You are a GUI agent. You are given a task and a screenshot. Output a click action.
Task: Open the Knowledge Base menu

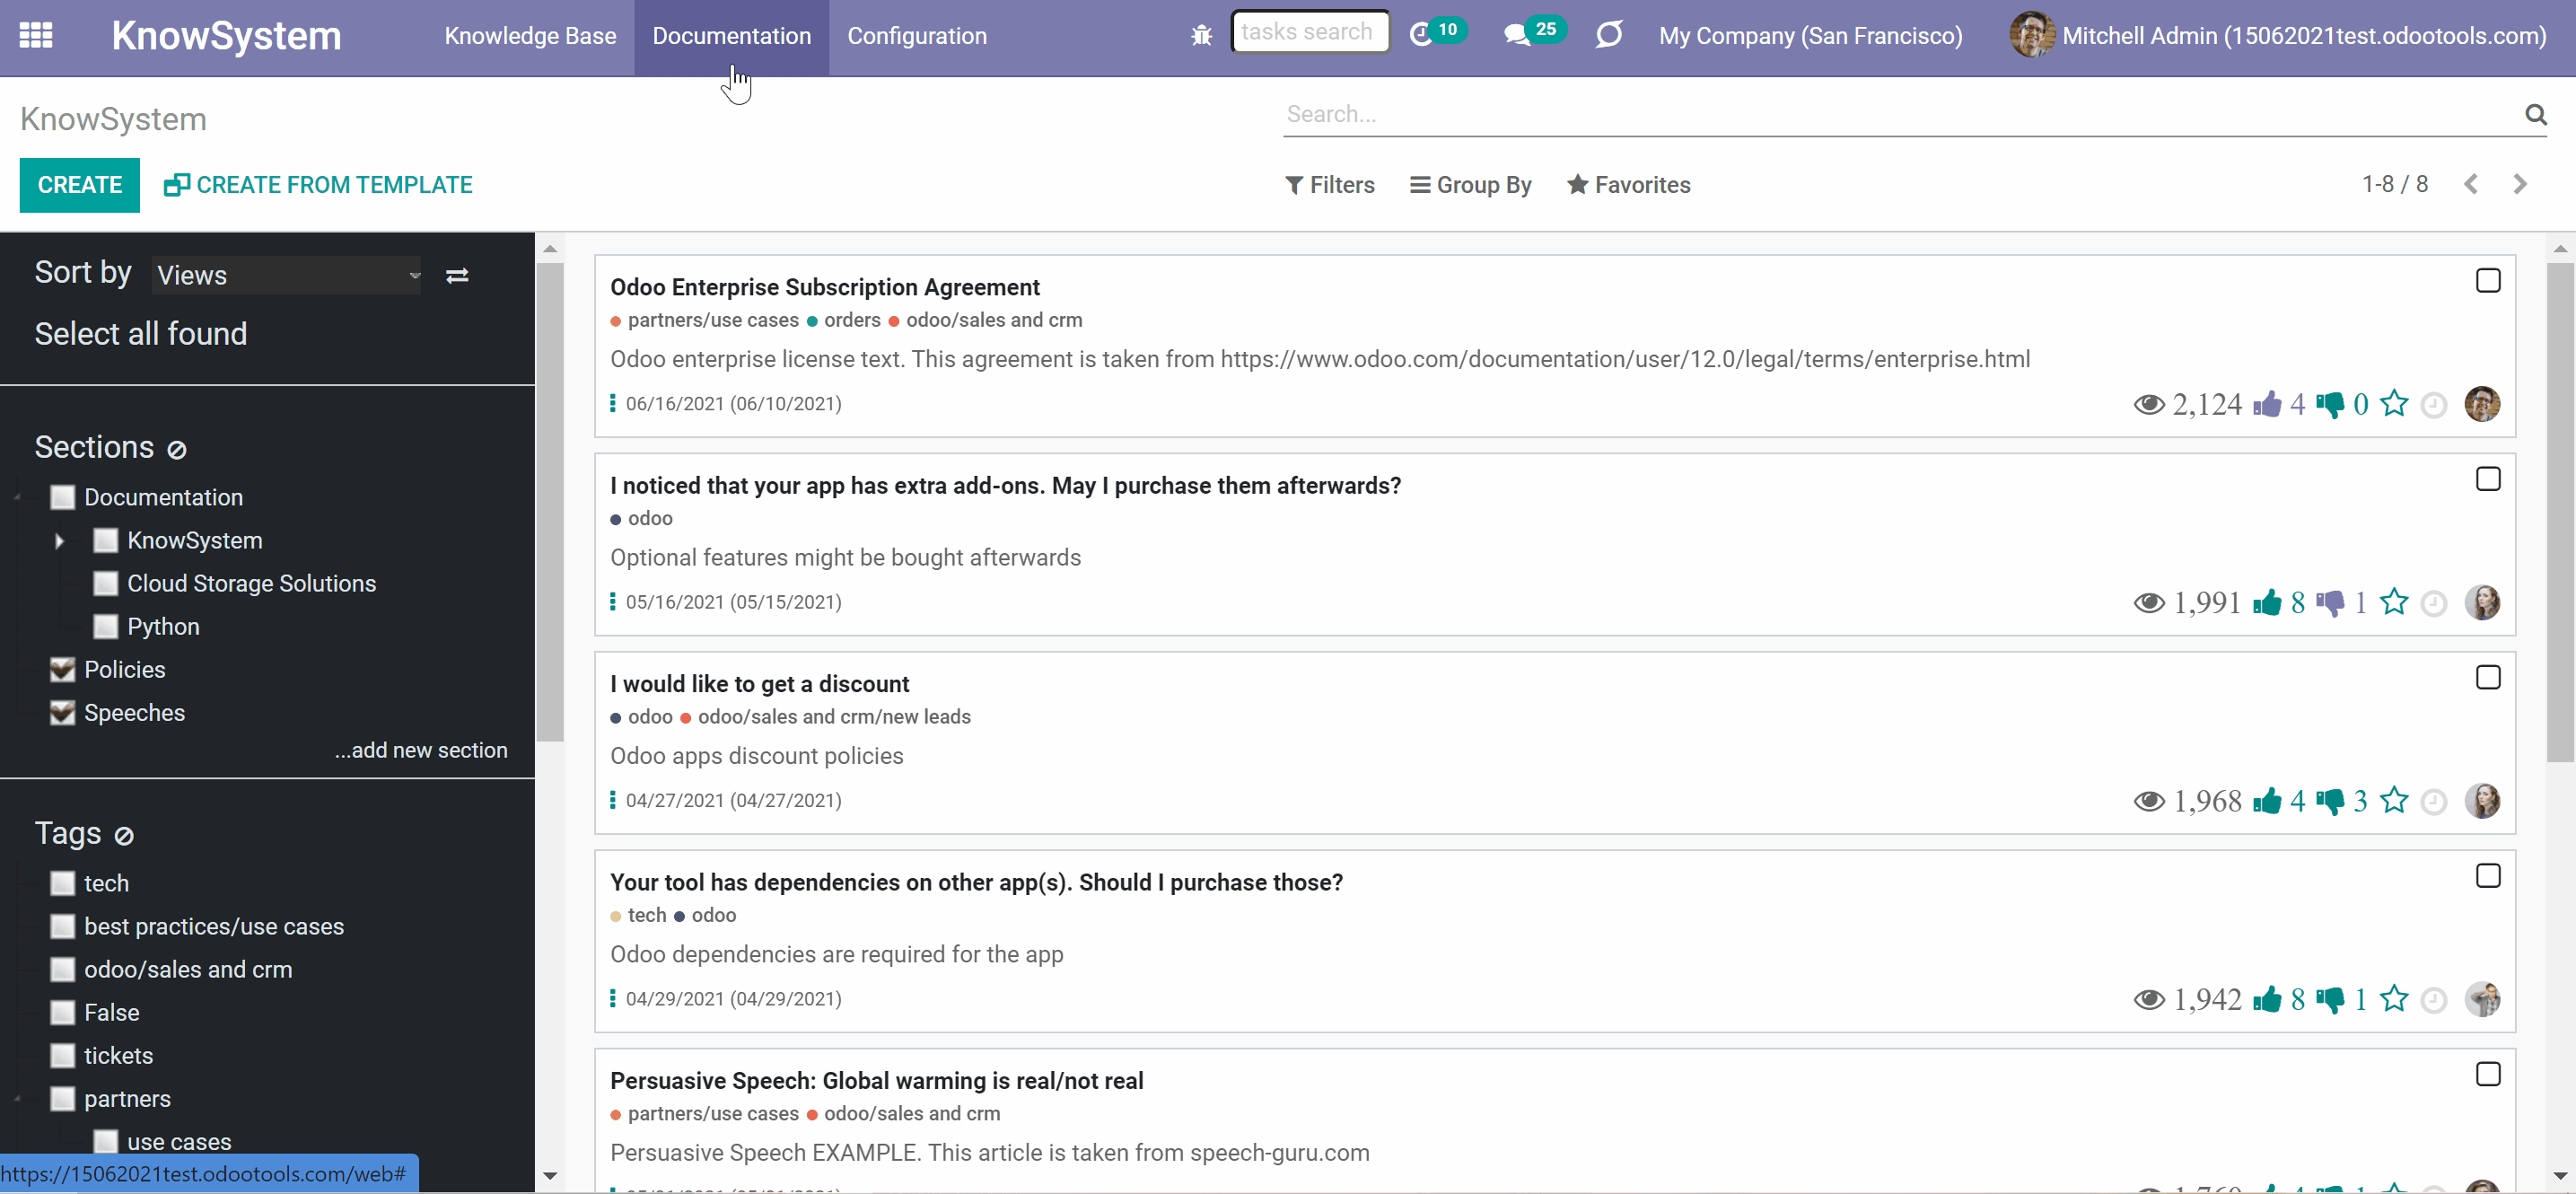530,36
